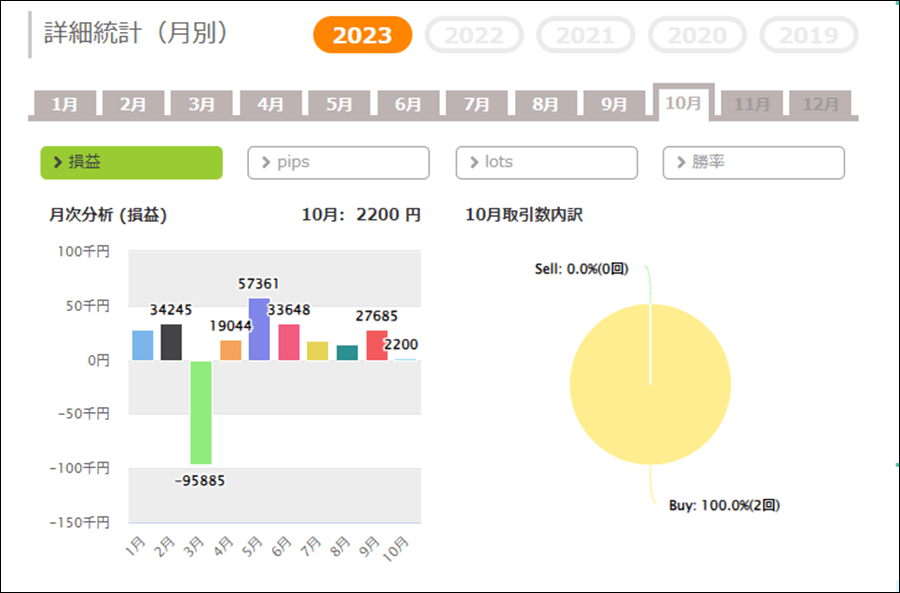Viewport: 900px width, 593px height.
Task: Open the 9月 month tab
Action: [x=614, y=104]
